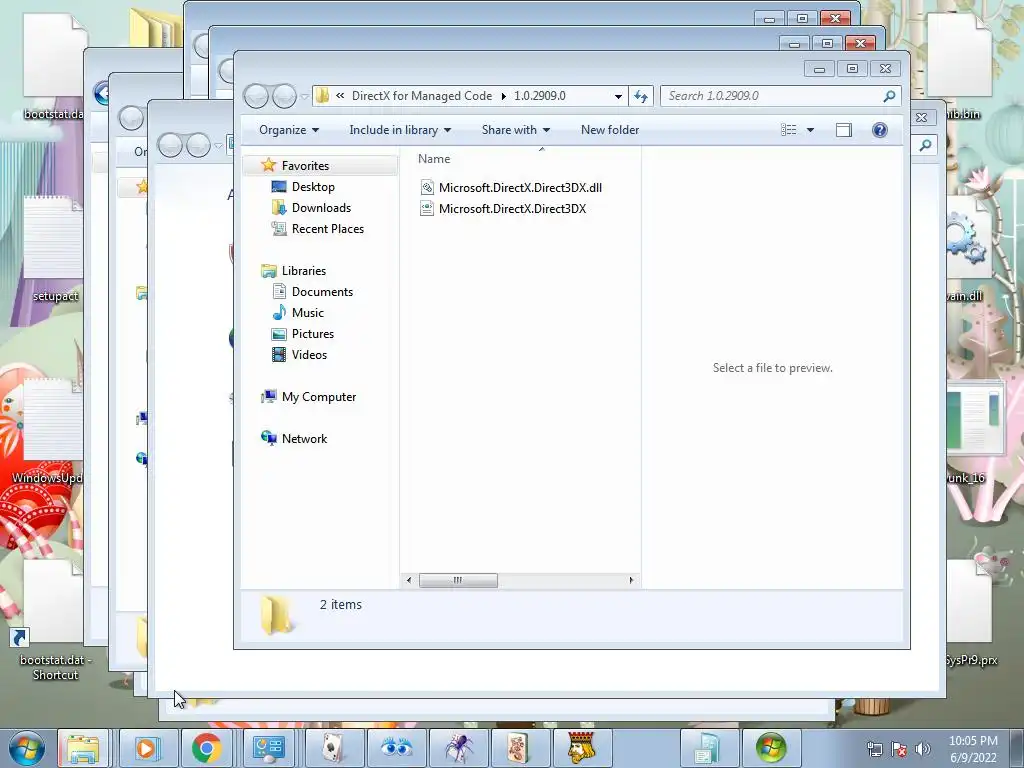Open Microsoft.DirectX.Direct3DX.dll file icon

(426, 187)
